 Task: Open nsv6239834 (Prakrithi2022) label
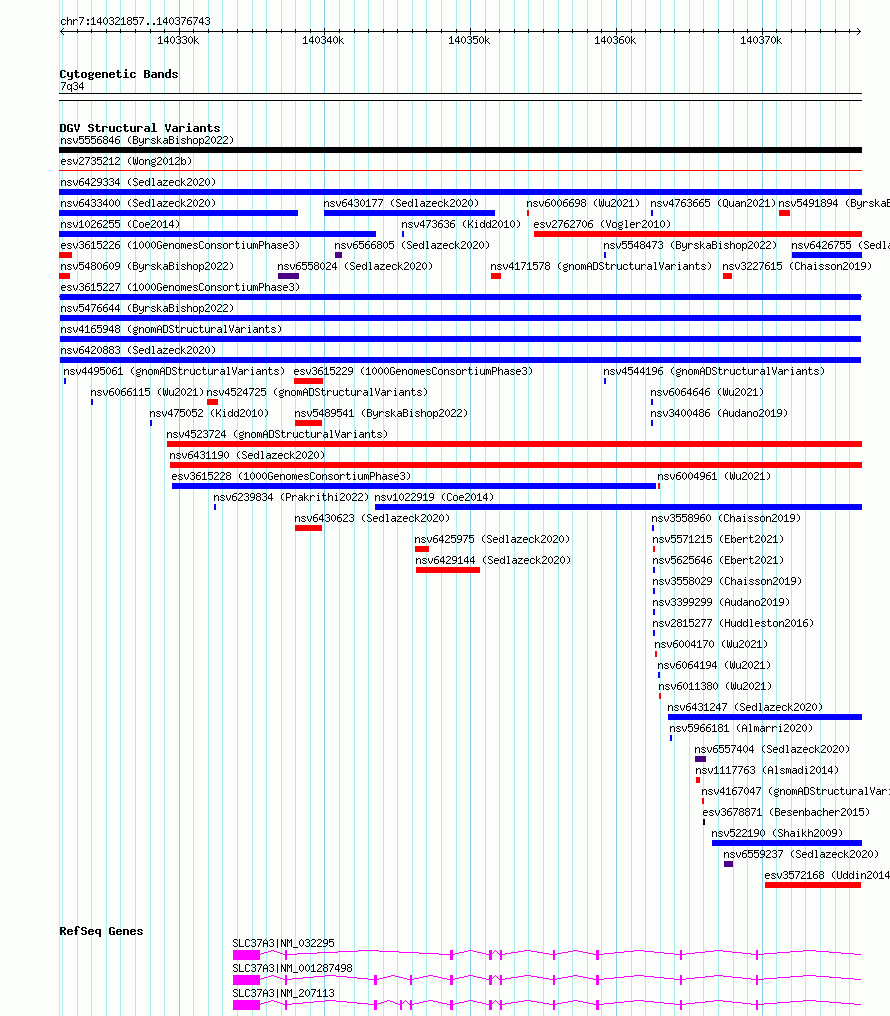[291, 497]
